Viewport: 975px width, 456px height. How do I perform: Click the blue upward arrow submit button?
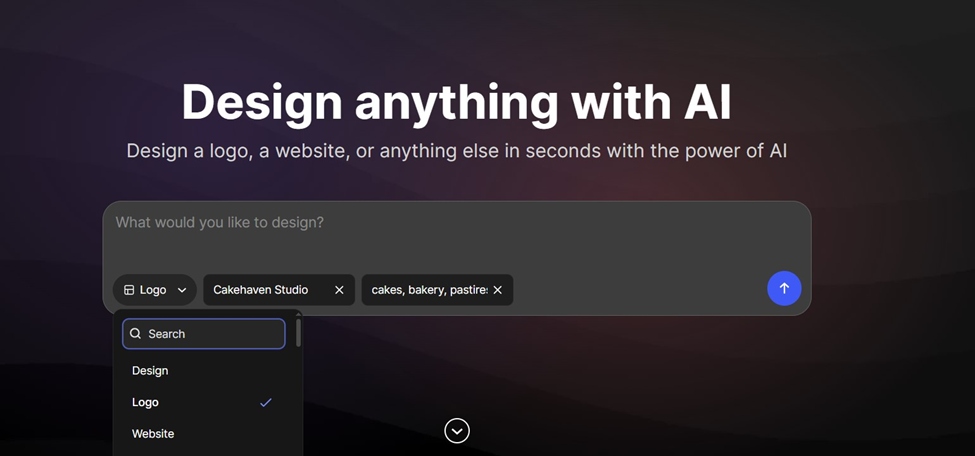[x=784, y=288]
